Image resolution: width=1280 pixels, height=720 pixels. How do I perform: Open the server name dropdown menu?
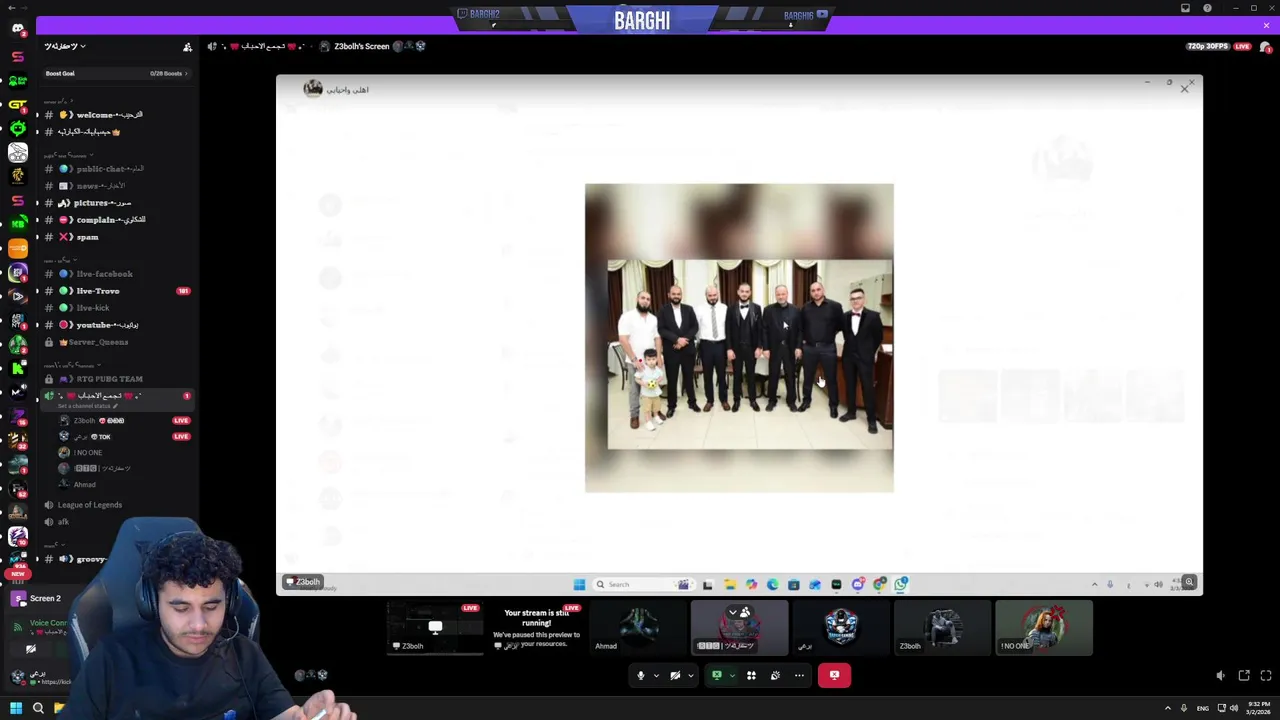(65, 47)
